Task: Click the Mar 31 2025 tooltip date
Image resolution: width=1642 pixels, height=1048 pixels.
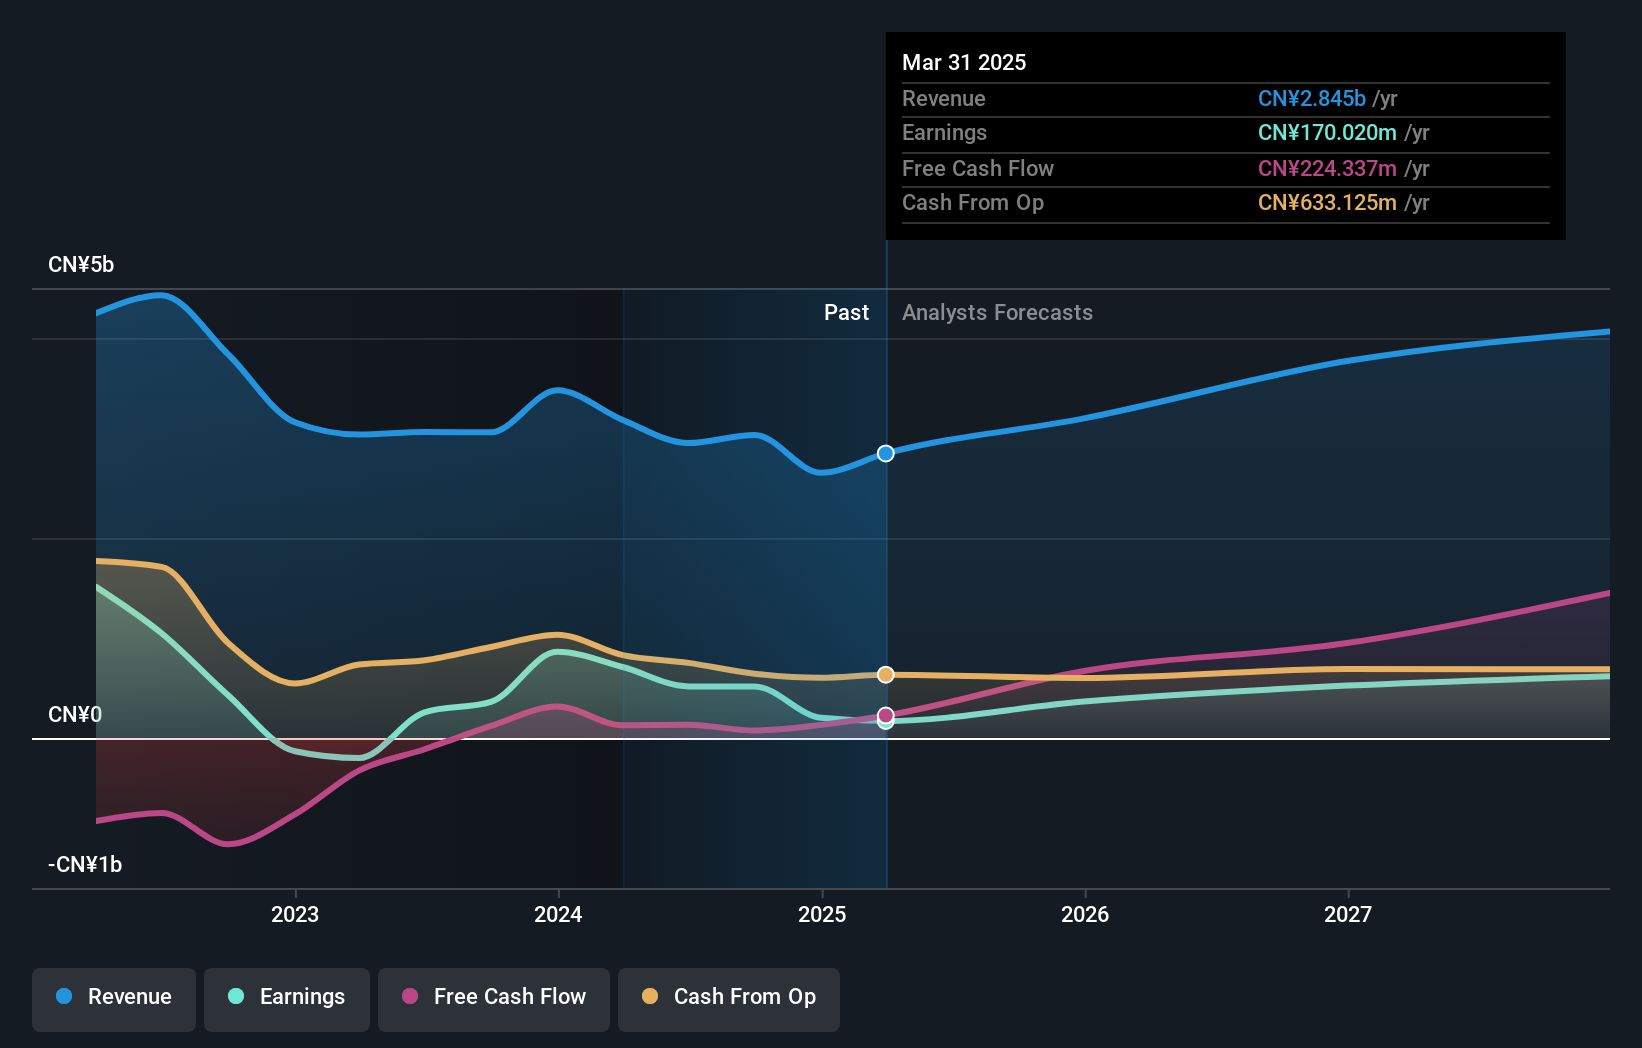Action: coord(964,62)
